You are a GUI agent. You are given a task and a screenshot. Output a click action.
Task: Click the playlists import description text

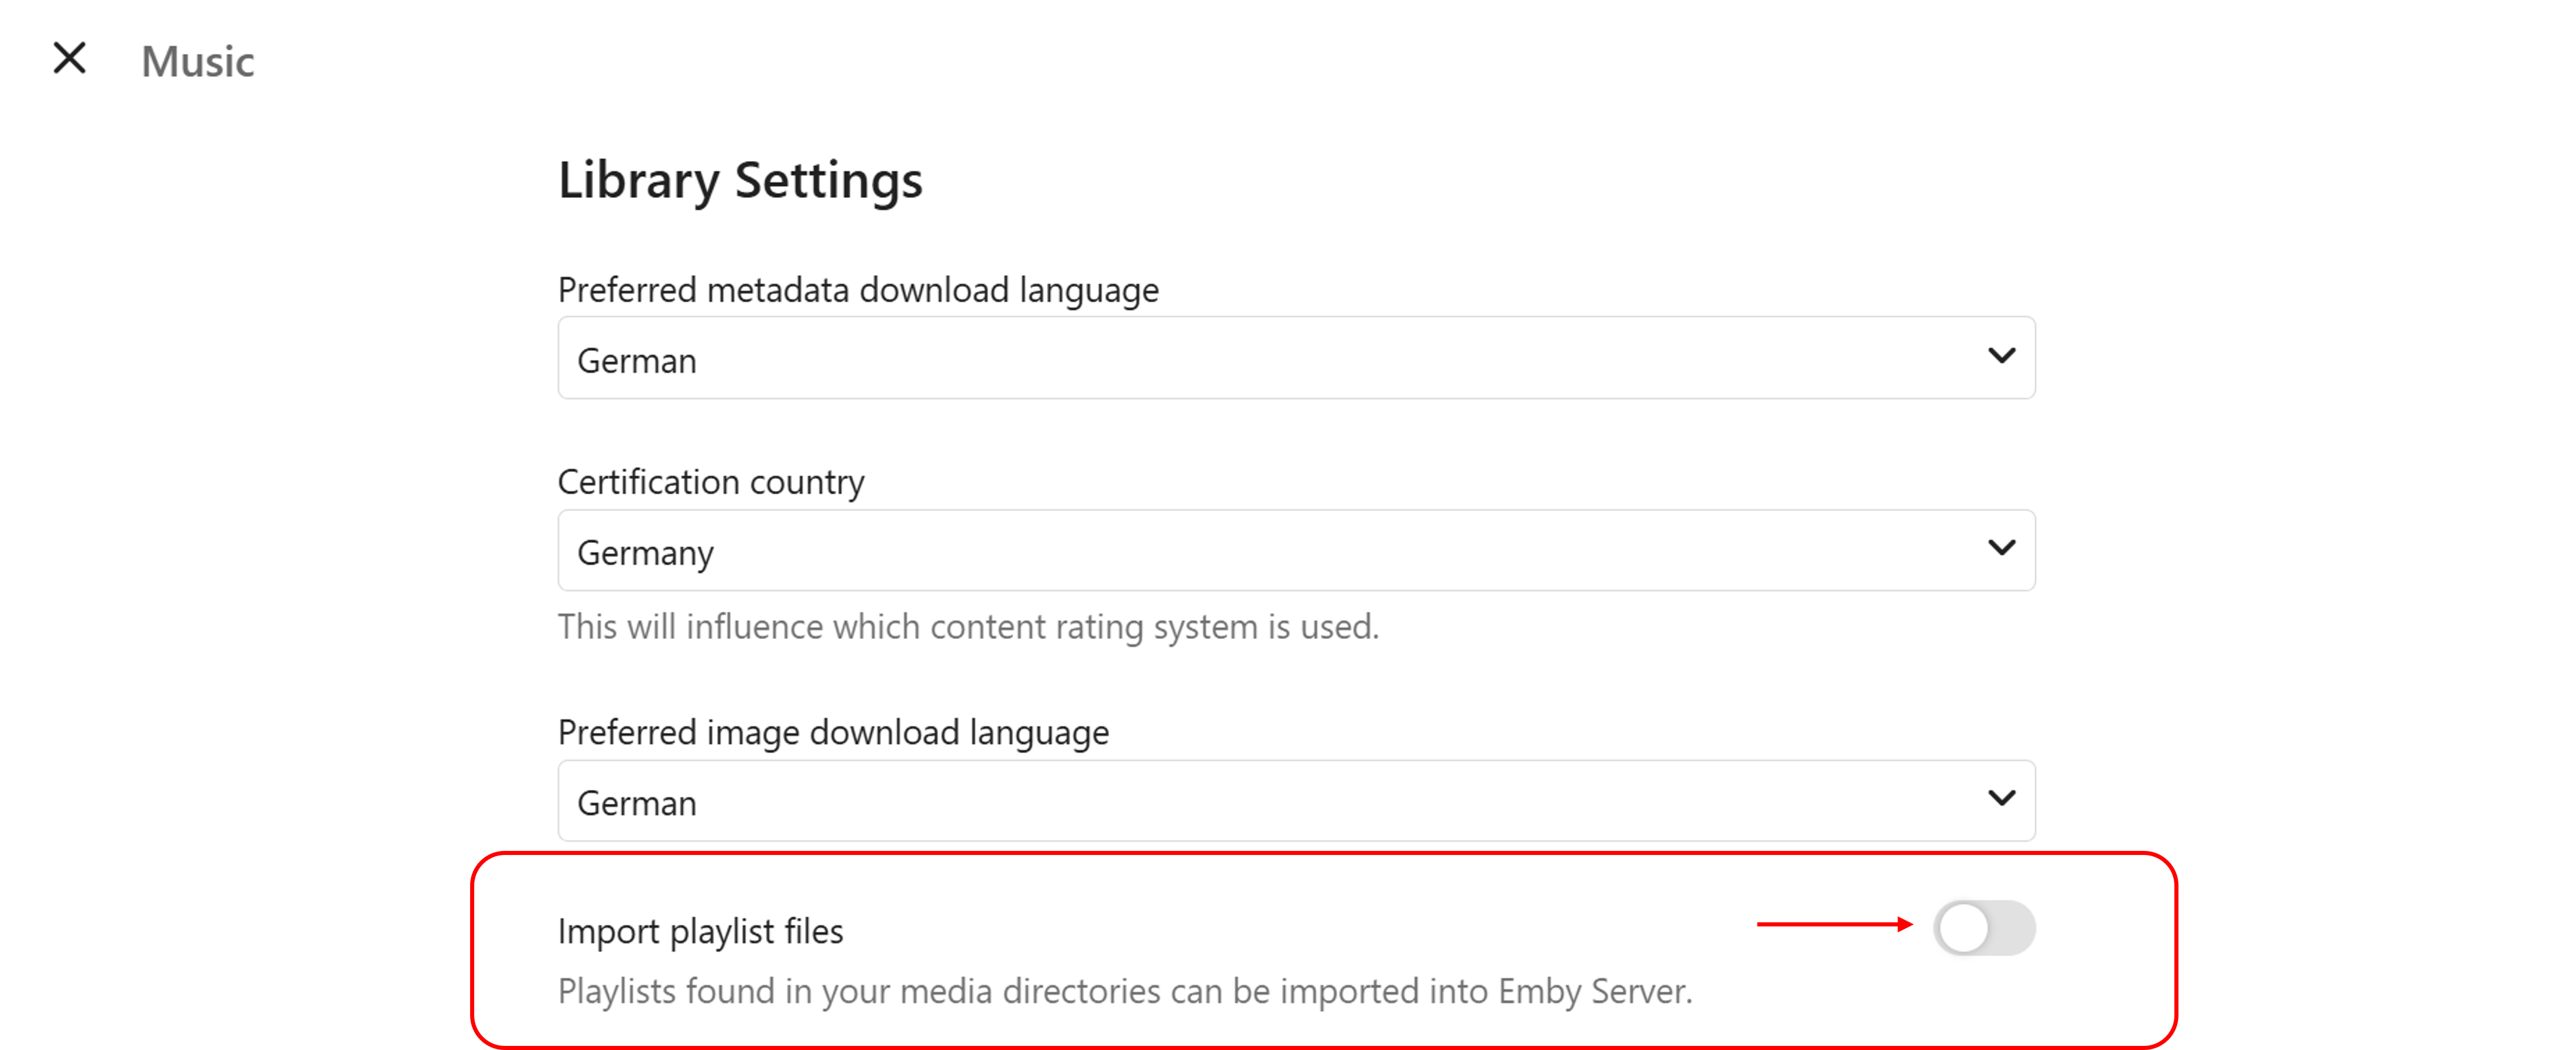pyautogui.click(x=1125, y=992)
